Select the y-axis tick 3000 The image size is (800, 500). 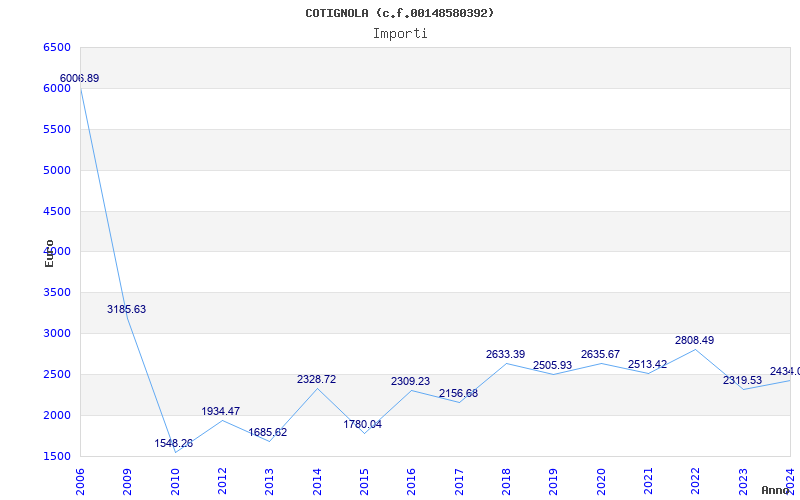coord(57,334)
